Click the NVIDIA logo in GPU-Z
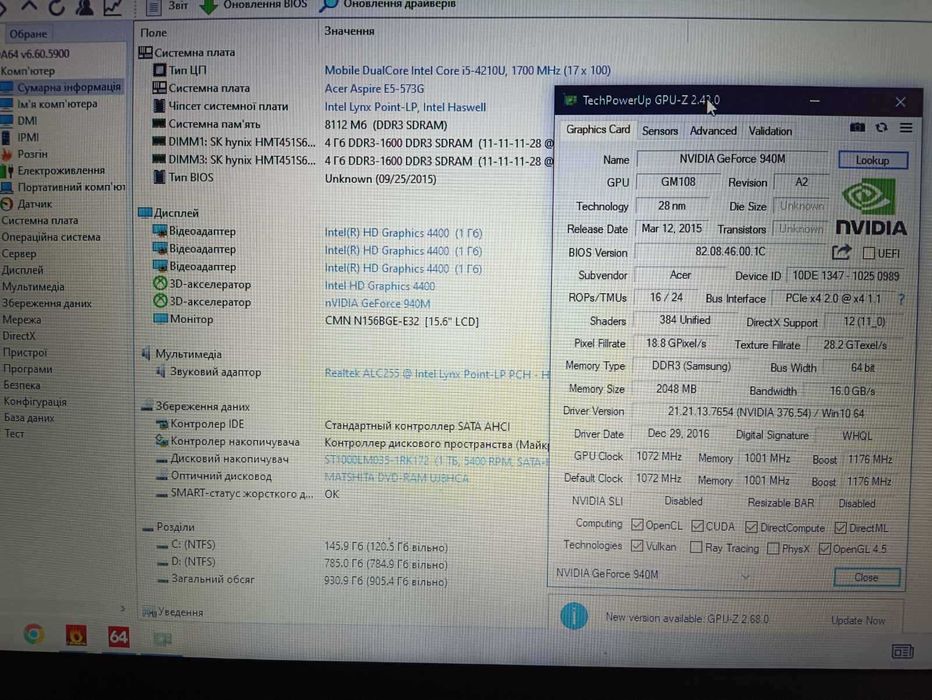The image size is (932, 700). 871,208
